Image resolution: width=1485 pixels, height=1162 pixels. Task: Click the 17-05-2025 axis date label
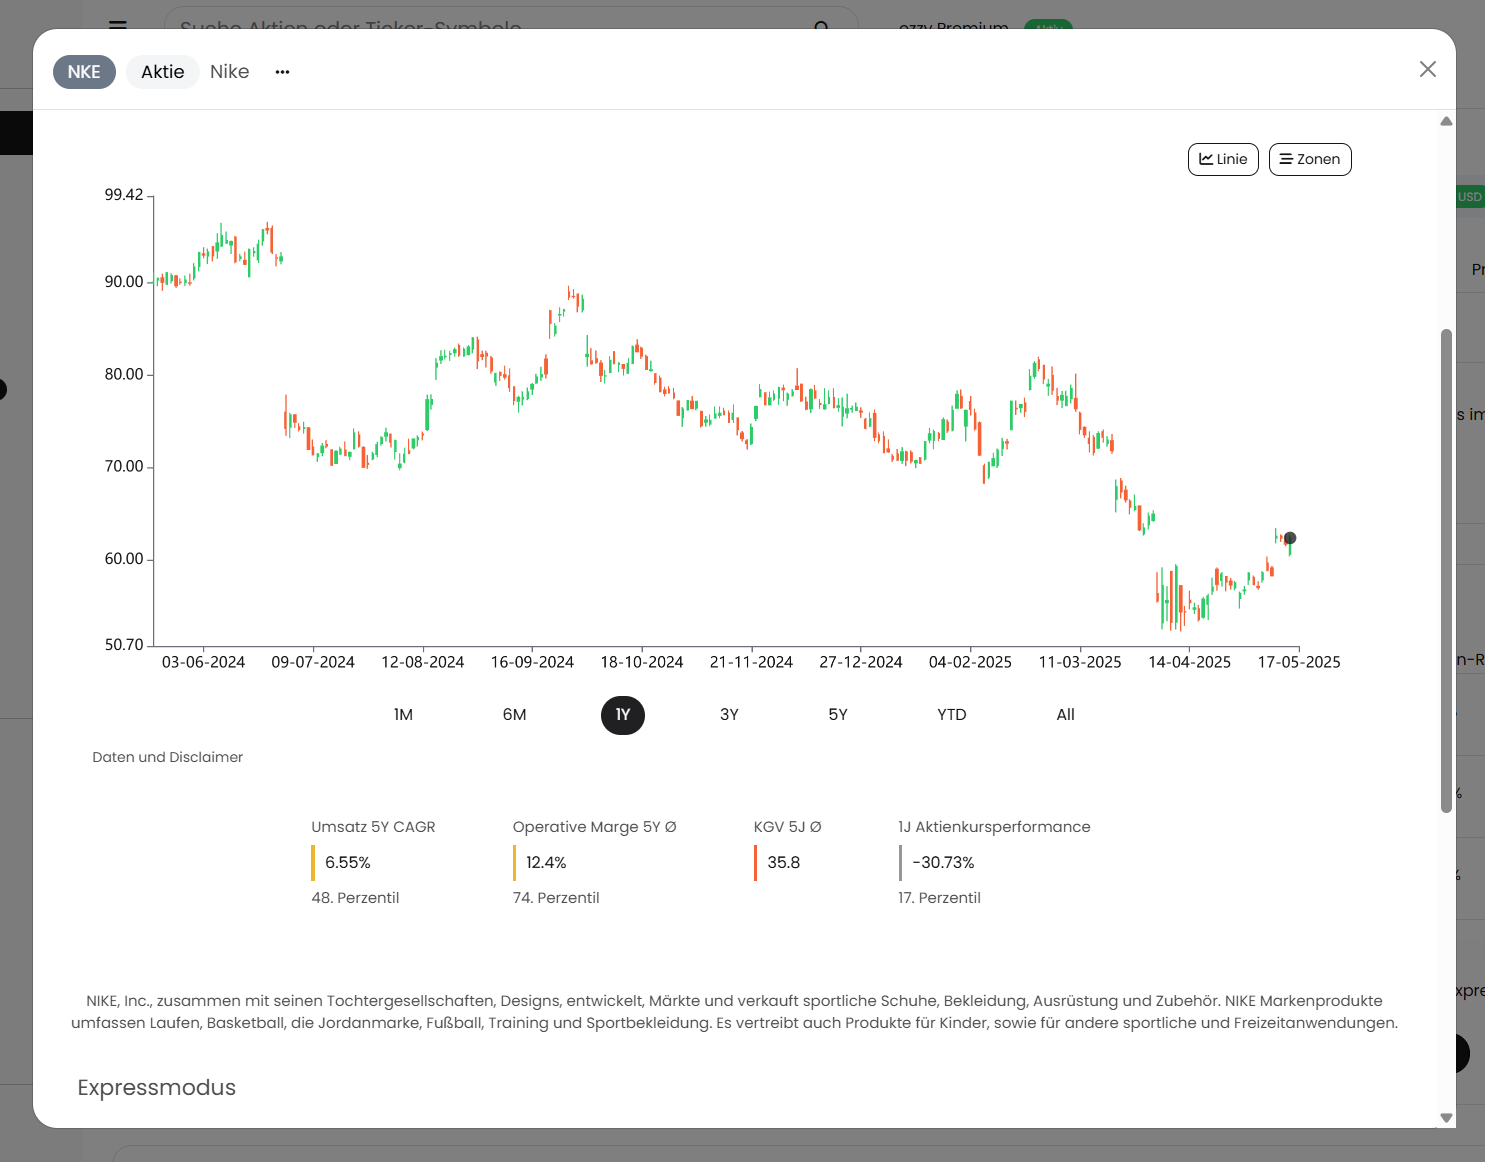point(1299,662)
